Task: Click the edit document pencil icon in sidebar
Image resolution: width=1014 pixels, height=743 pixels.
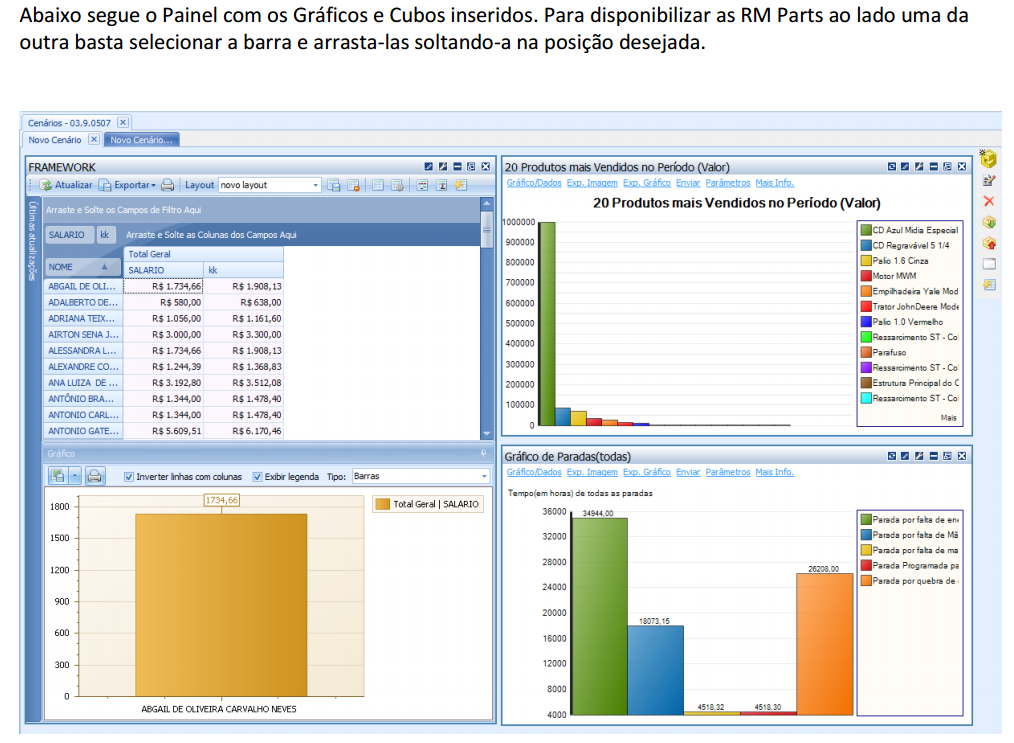Action: [989, 180]
